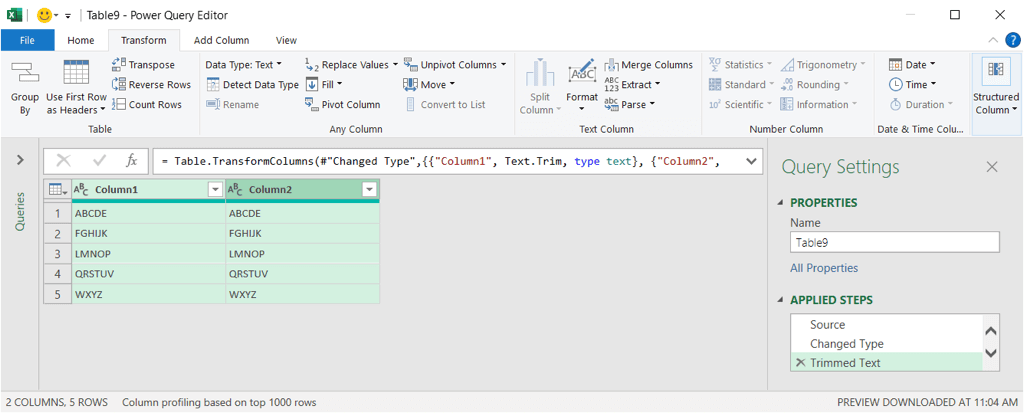Screen dimensions: 1024x413
Task: Collapse the APPLIED STEPS section
Action: (781, 300)
